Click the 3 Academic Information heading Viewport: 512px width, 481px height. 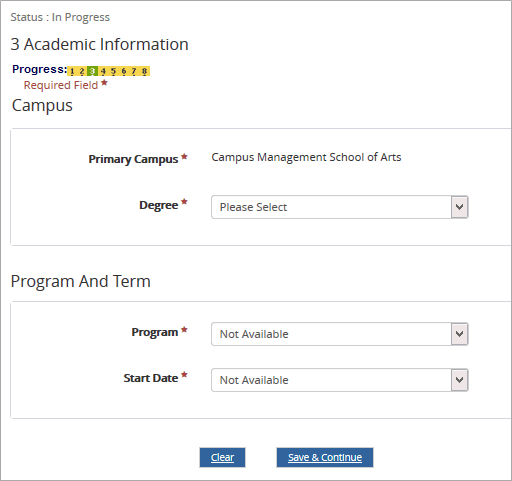coord(99,44)
